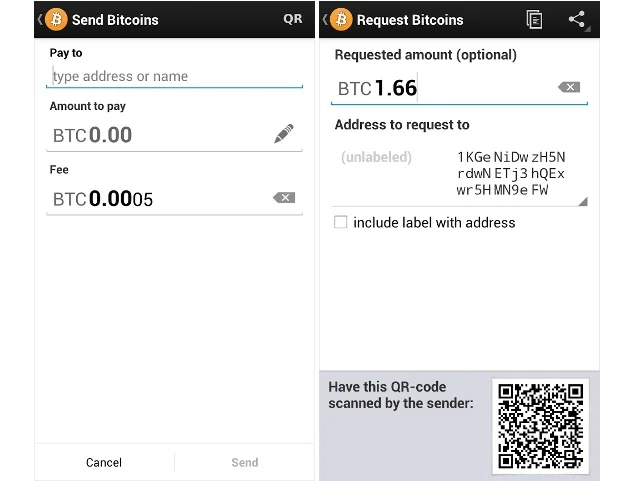Copy request address with clipboard icon

534,19
